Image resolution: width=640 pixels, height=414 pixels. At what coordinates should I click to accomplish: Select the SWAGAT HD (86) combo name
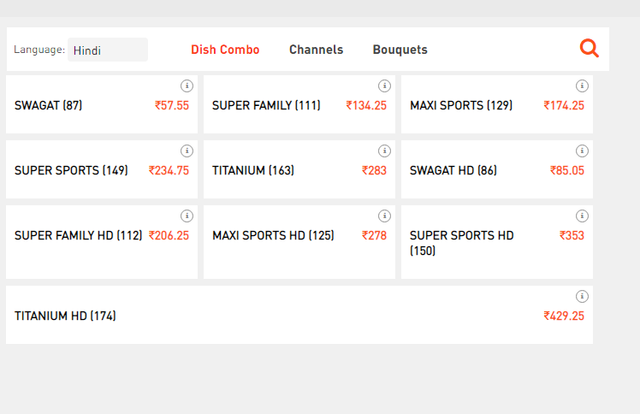(x=453, y=170)
